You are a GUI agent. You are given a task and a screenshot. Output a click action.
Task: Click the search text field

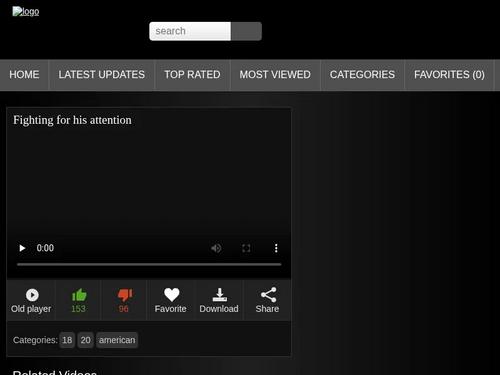(190, 31)
